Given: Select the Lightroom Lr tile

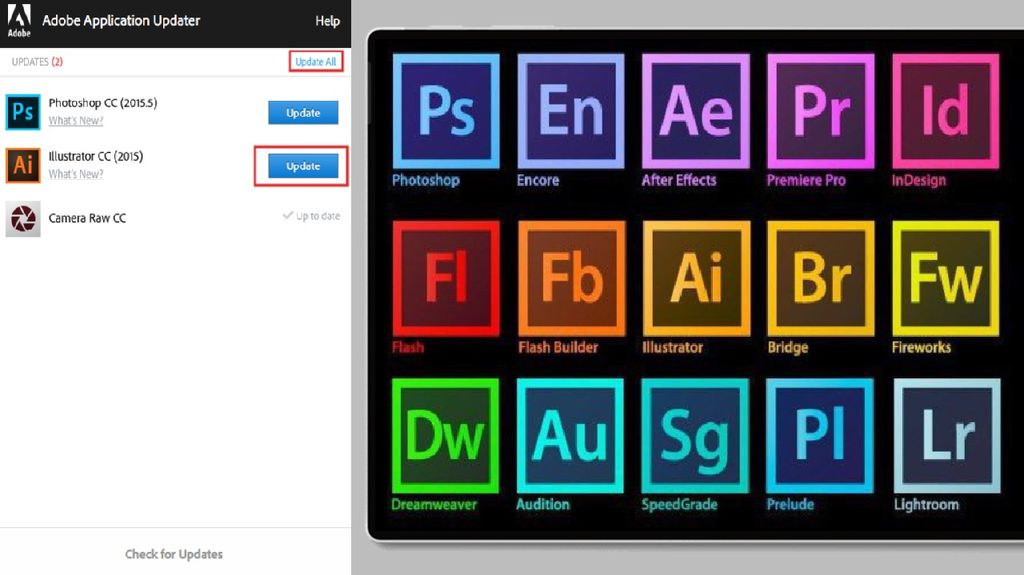Looking at the screenshot, I should 947,436.
